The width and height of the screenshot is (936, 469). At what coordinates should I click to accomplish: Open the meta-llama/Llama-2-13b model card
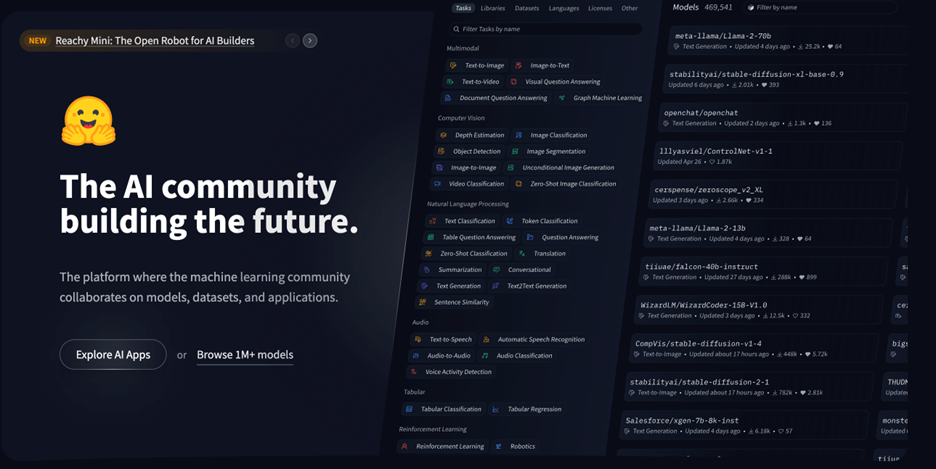tap(768, 233)
